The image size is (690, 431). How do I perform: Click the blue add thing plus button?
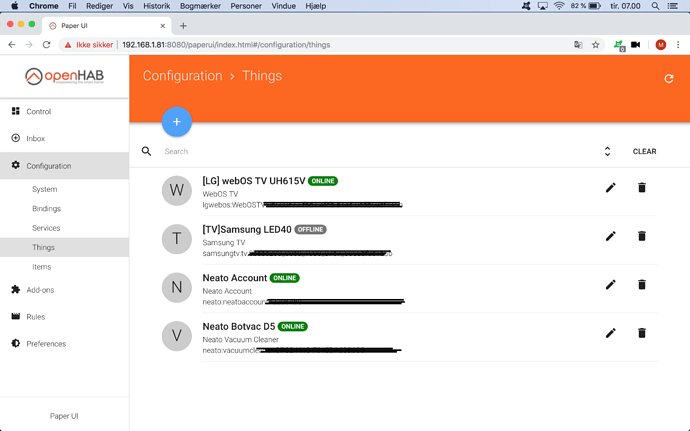click(x=176, y=122)
